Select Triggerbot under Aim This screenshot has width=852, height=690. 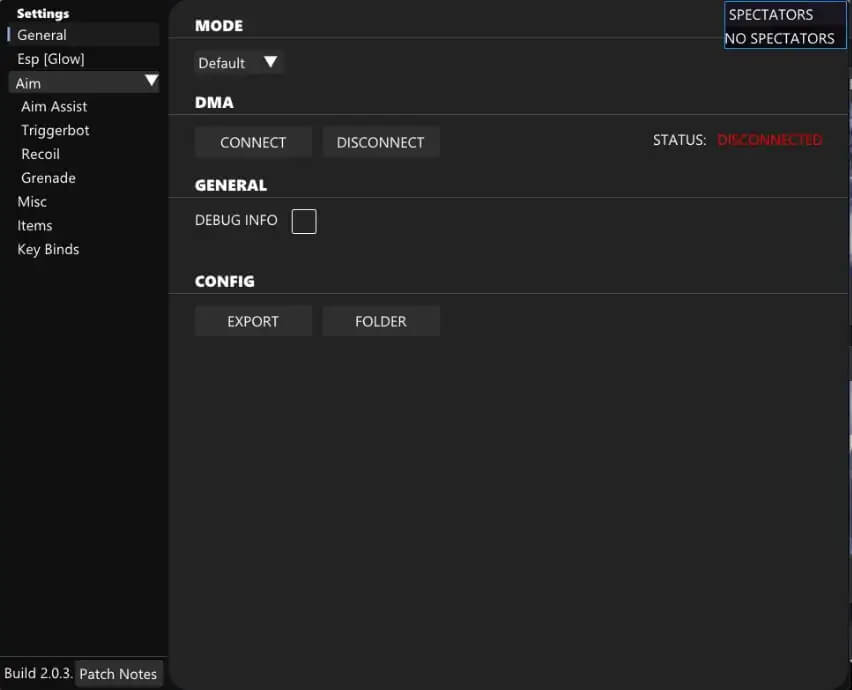[55, 130]
